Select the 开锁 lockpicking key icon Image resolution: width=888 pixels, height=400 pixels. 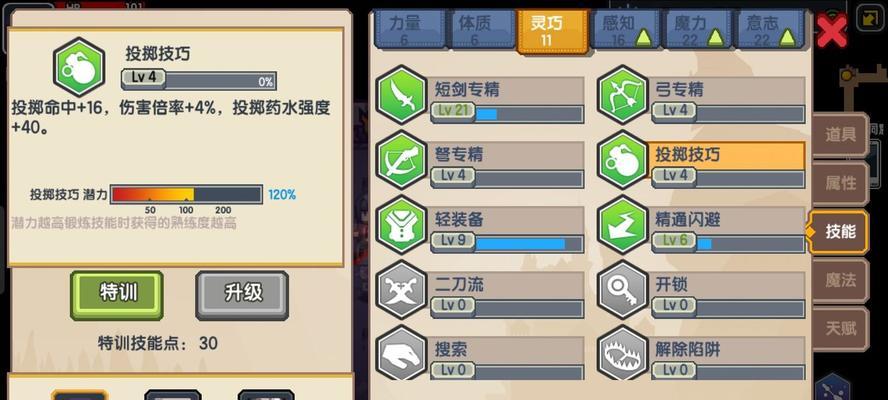[622, 291]
